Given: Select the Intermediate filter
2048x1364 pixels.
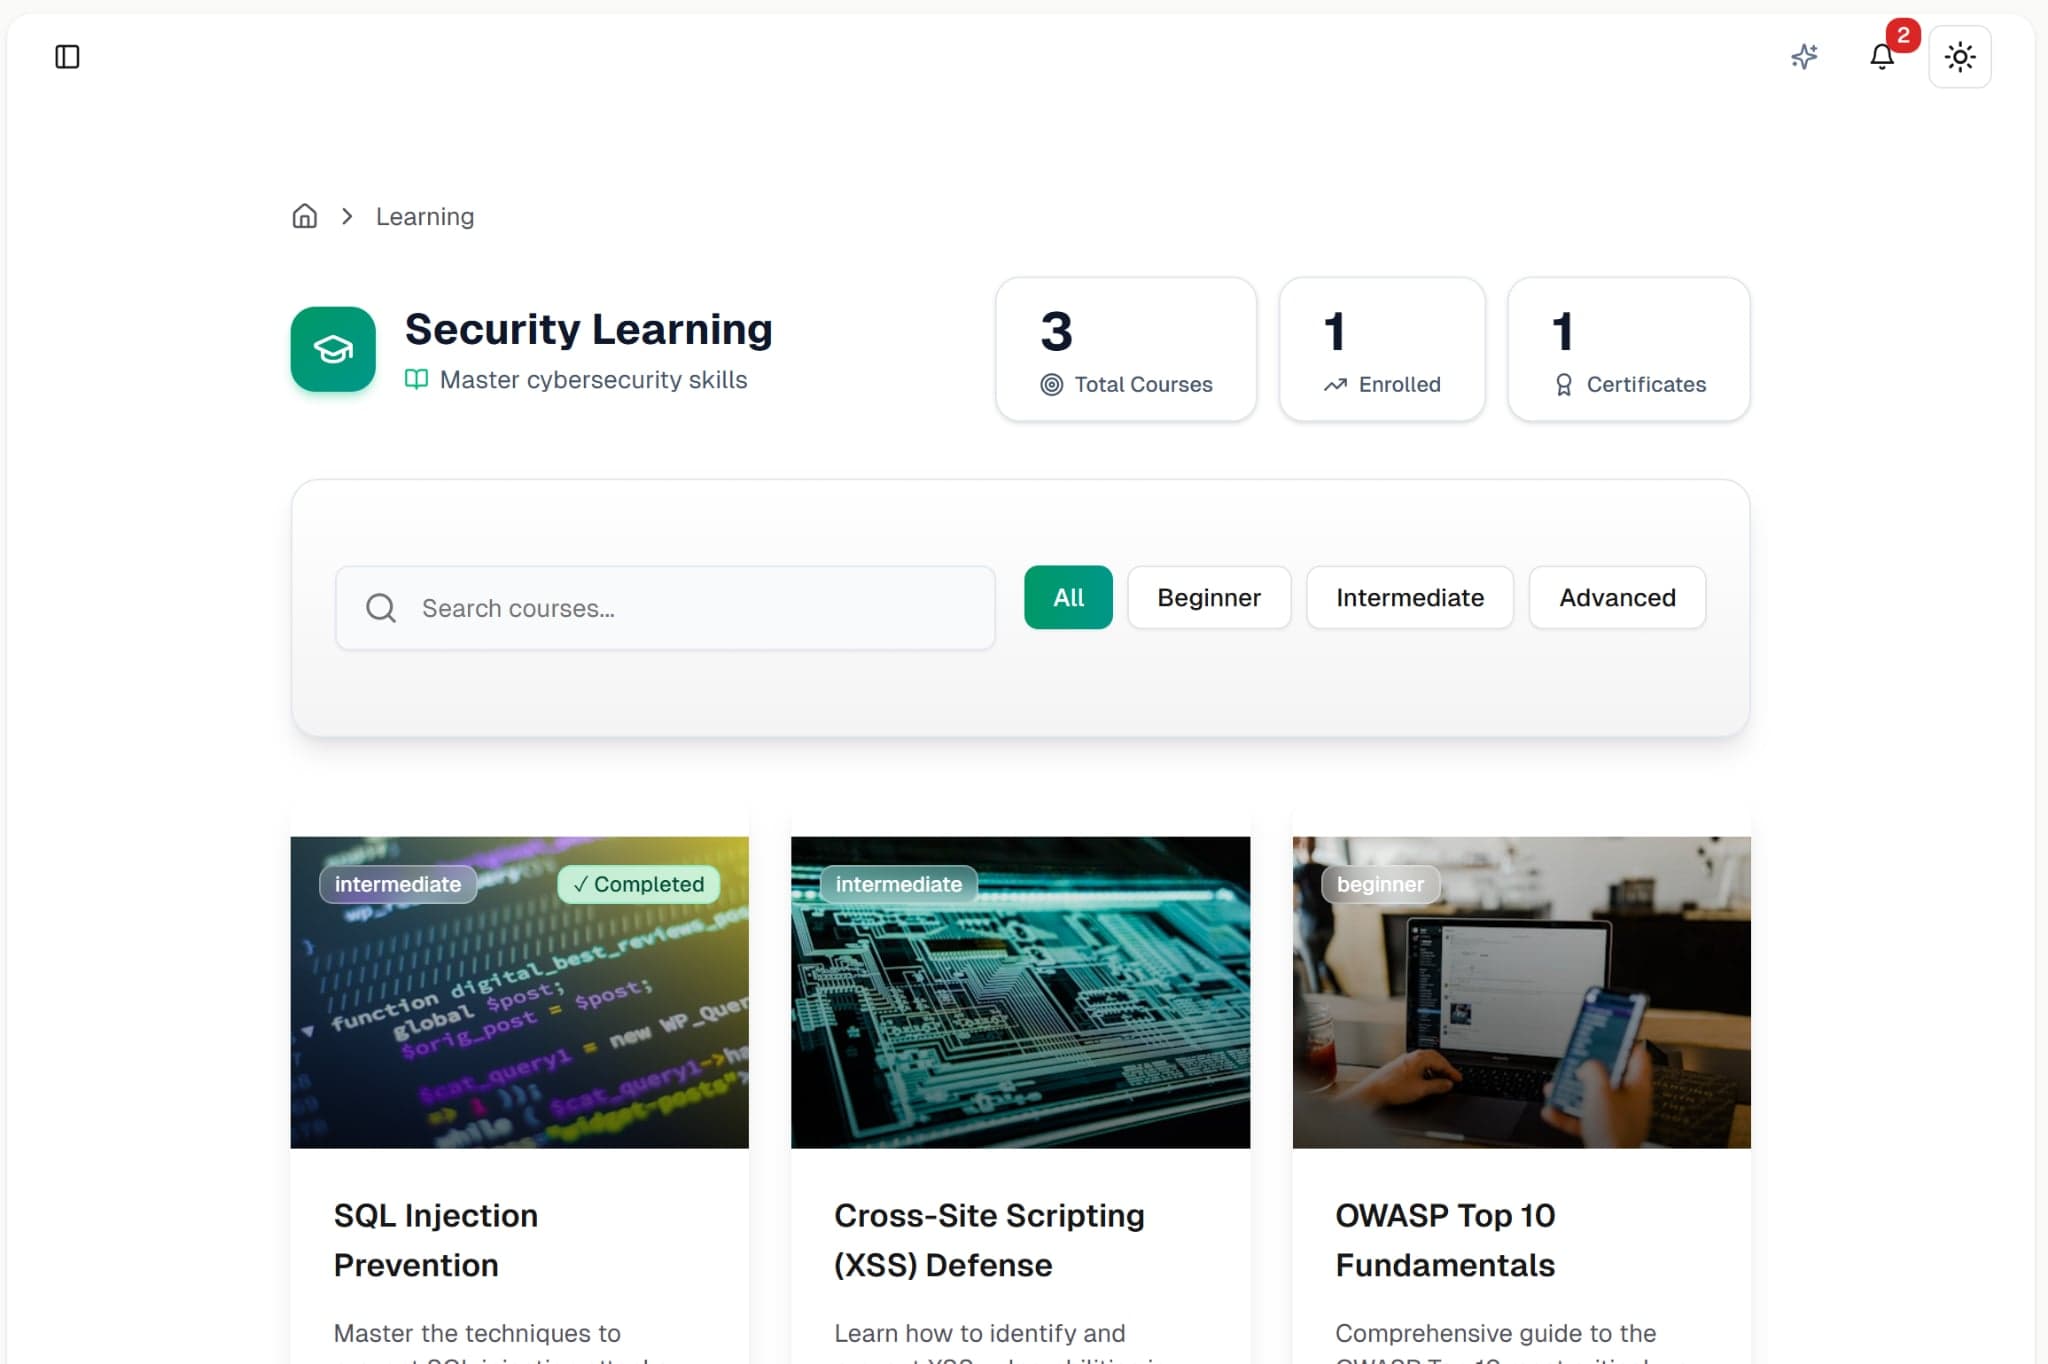Looking at the screenshot, I should tap(1410, 597).
